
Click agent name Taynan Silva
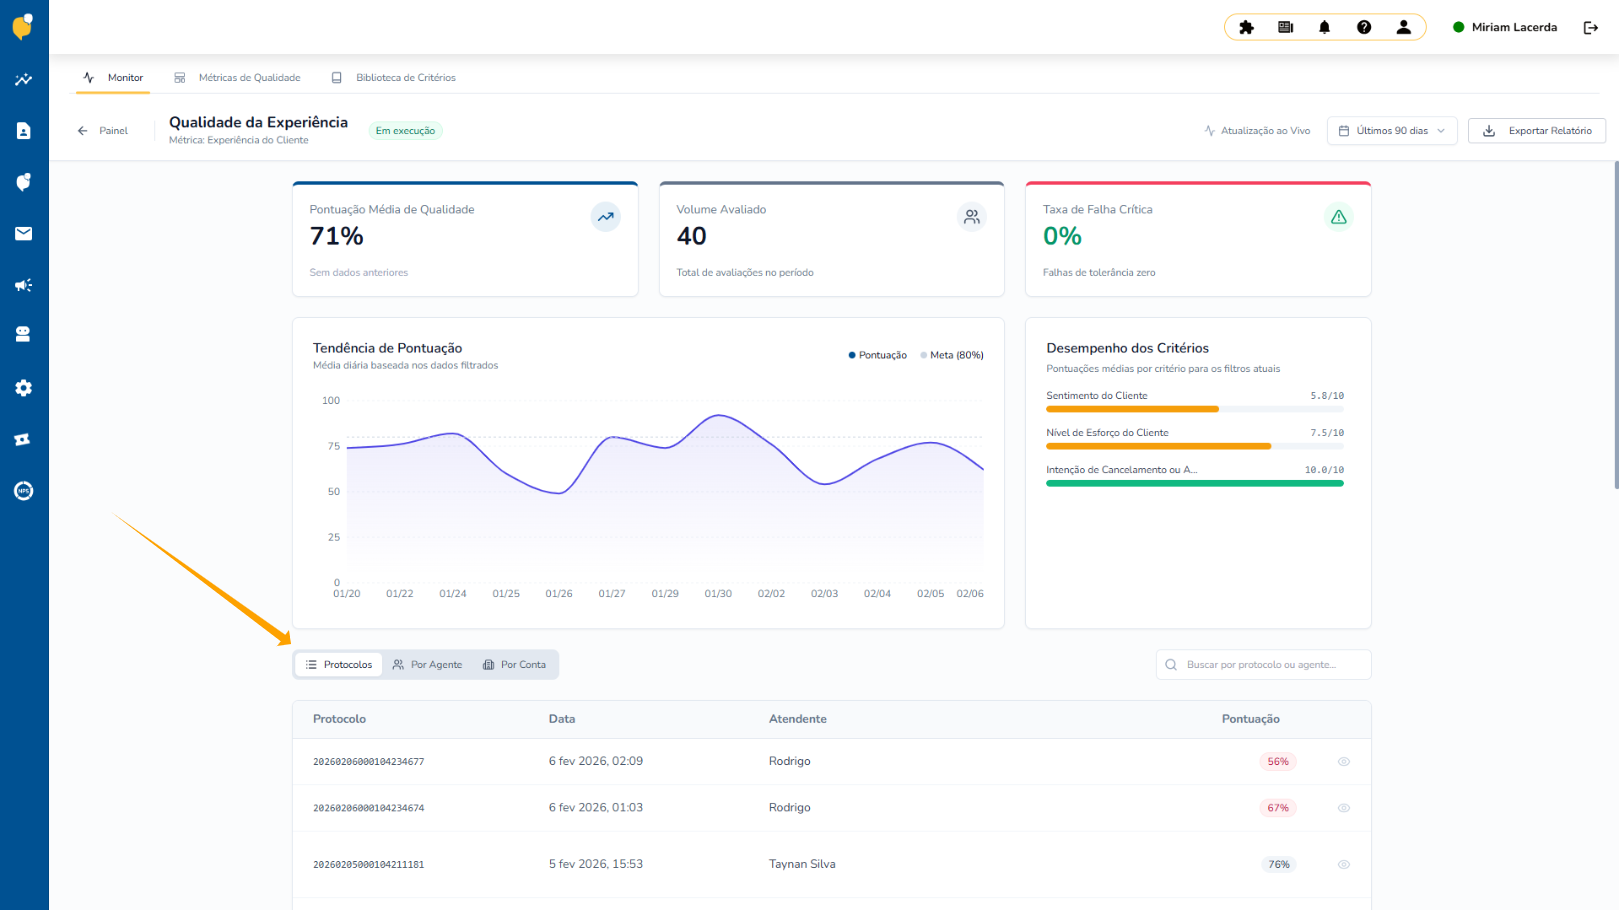802,864
